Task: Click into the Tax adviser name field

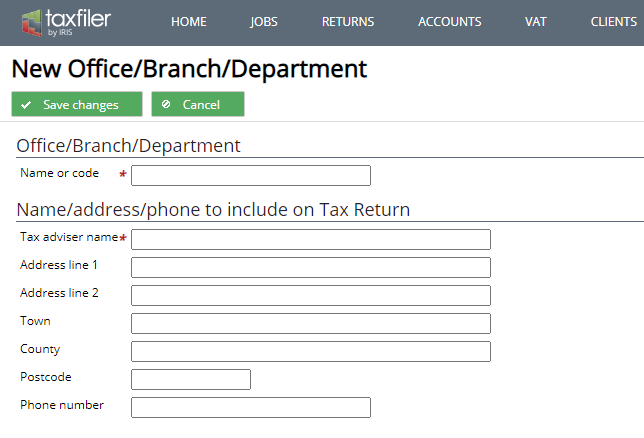Action: pos(311,240)
